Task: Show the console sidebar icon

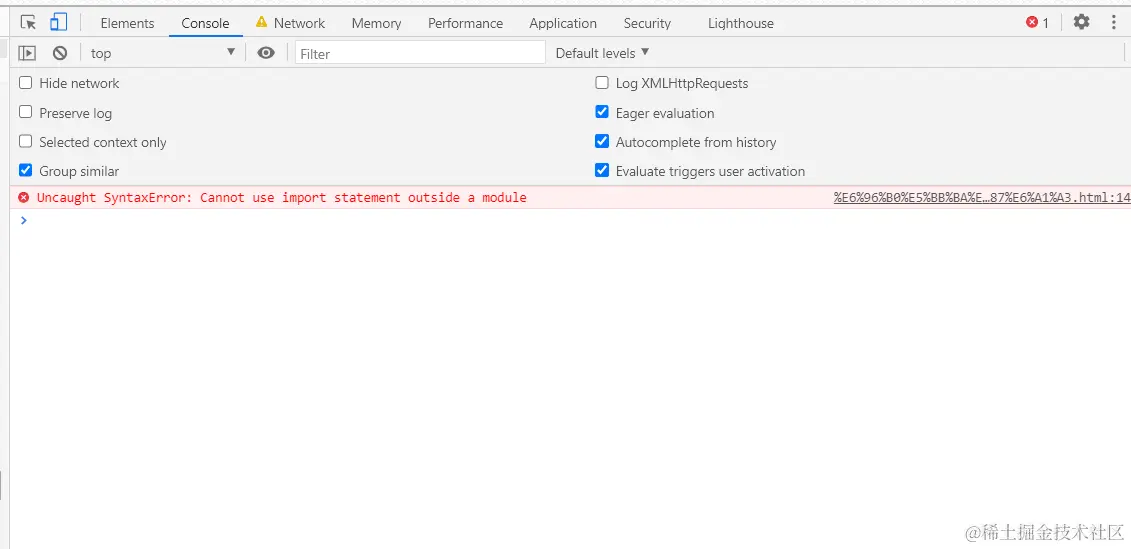Action: [27, 53]
